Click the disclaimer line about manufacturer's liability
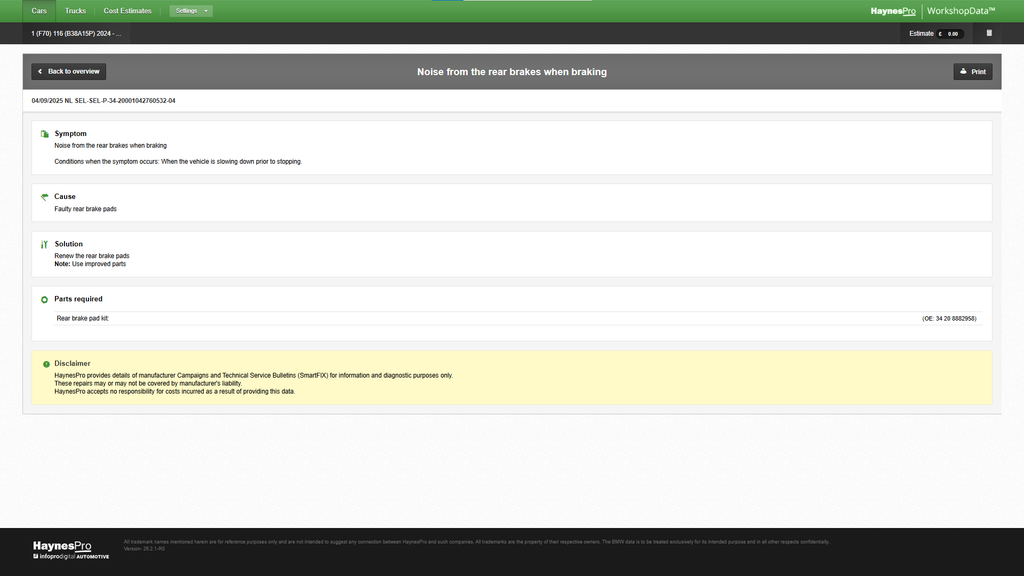Viewport: 1024px width, 576px height. tap(148, 383)
